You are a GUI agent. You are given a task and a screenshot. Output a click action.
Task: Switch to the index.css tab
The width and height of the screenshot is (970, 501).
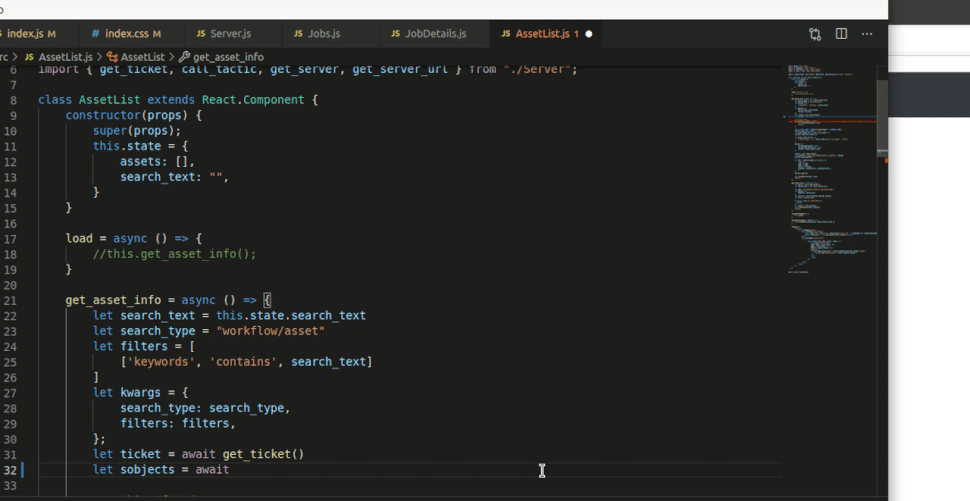(x=131, y=33)
